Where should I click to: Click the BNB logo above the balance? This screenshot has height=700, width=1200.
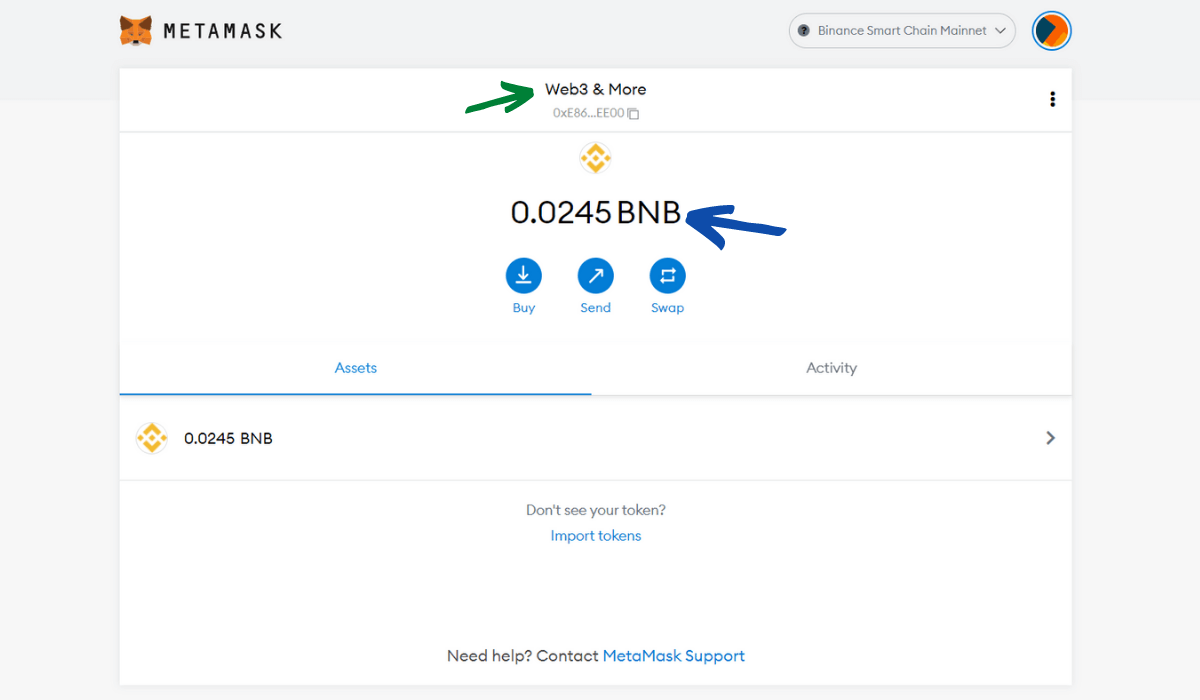tap(596, 158)
